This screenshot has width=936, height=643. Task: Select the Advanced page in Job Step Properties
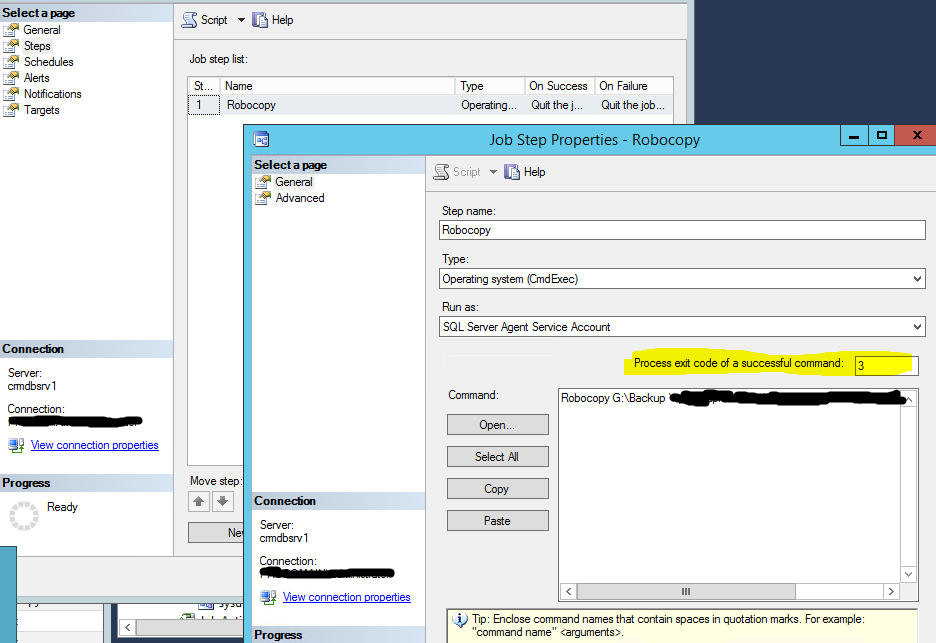299,198
